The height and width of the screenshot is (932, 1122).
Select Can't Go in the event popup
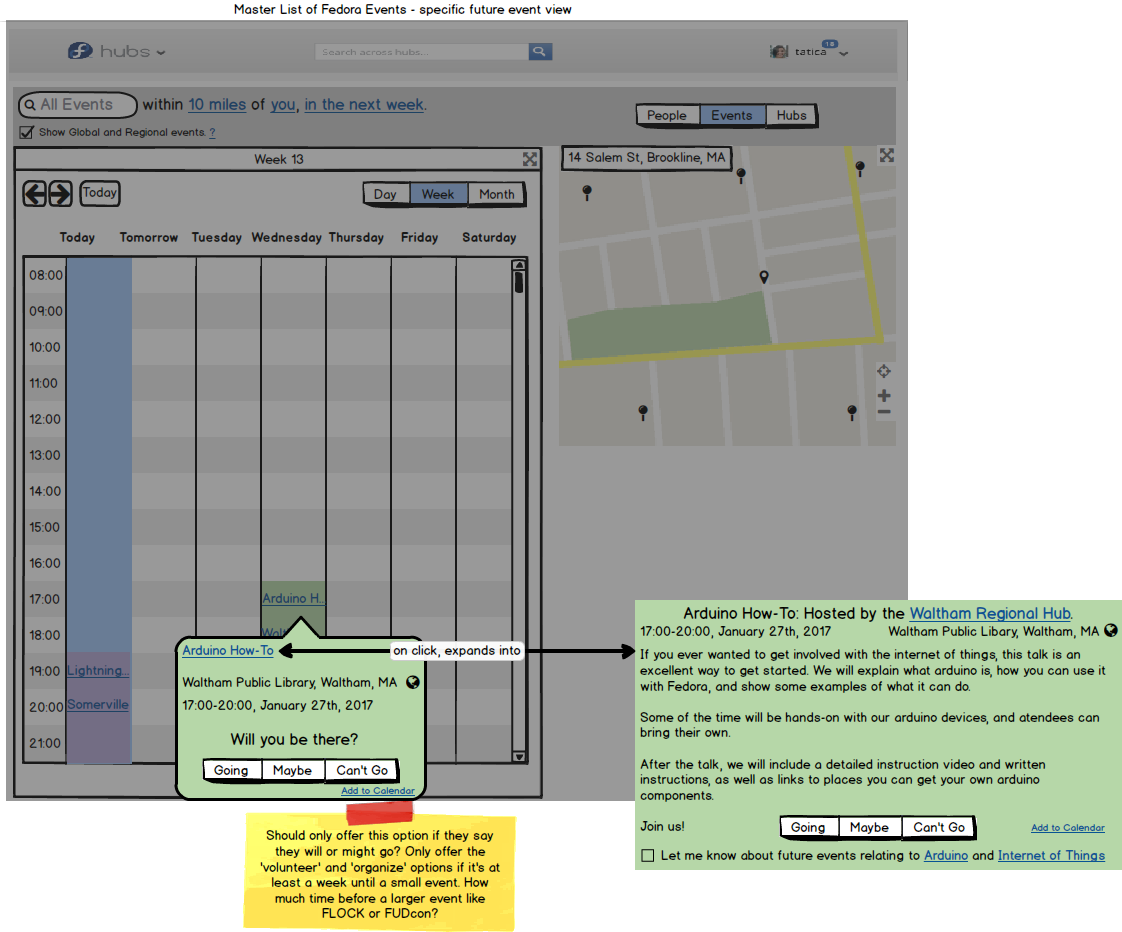coord(362,770)
